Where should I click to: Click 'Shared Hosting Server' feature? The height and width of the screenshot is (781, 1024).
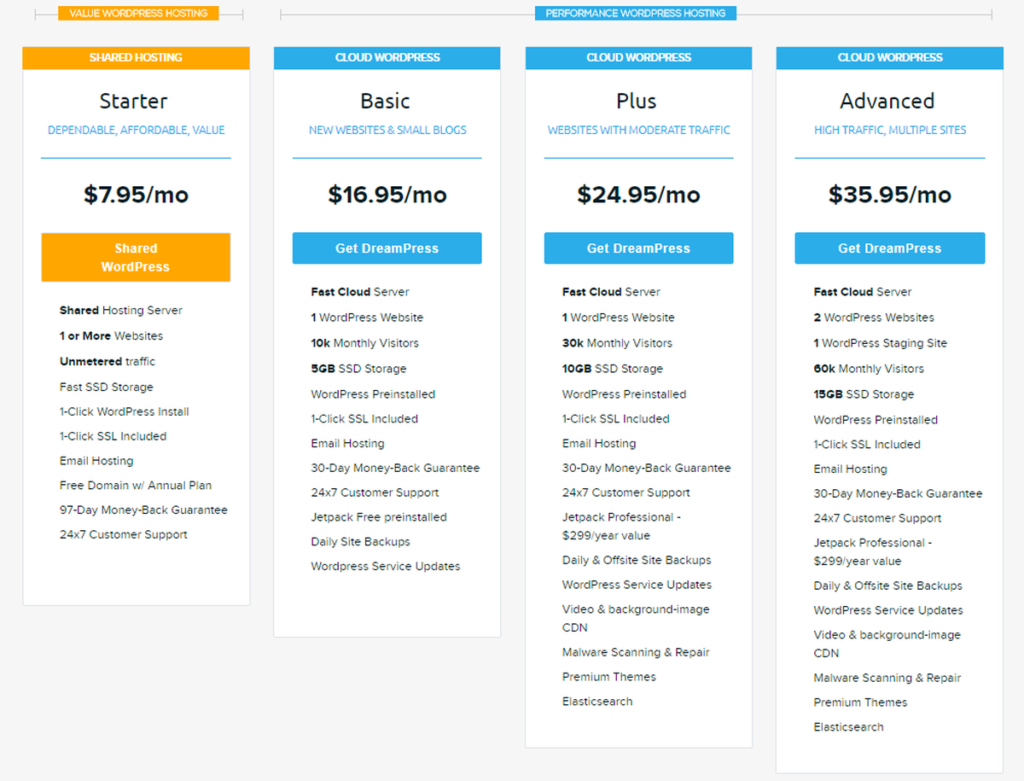coord(121,310)
